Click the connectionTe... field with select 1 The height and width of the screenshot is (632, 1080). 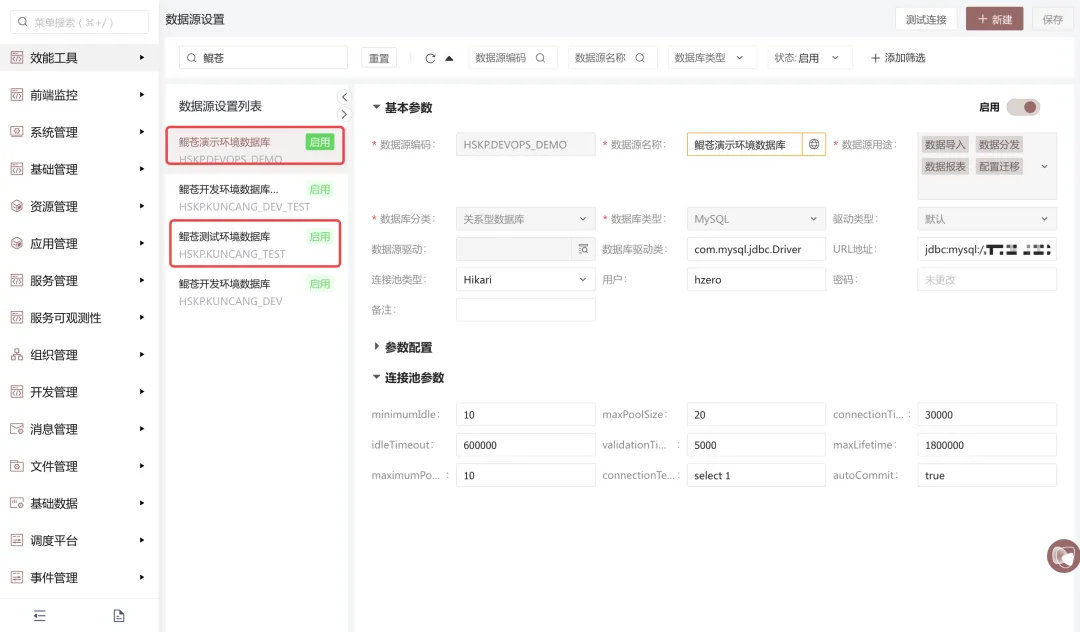tap(756, 475)
